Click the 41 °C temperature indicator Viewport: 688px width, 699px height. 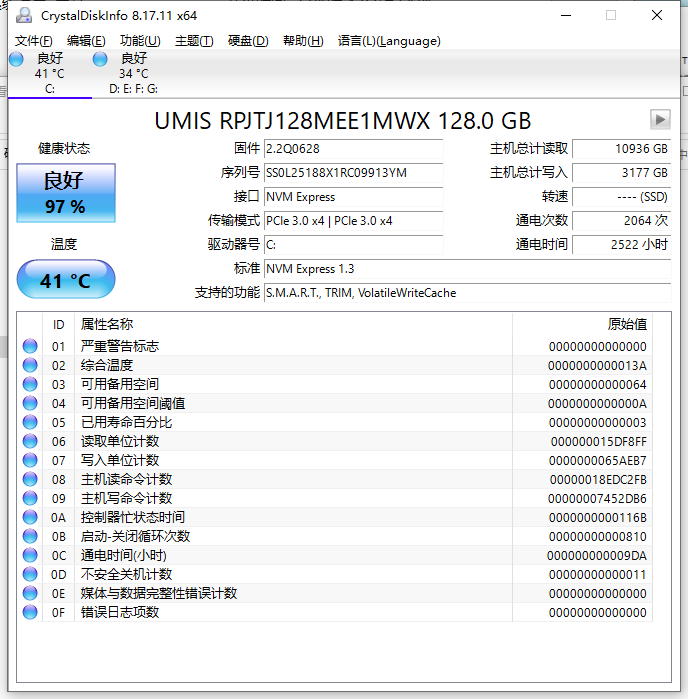[66, 279]
